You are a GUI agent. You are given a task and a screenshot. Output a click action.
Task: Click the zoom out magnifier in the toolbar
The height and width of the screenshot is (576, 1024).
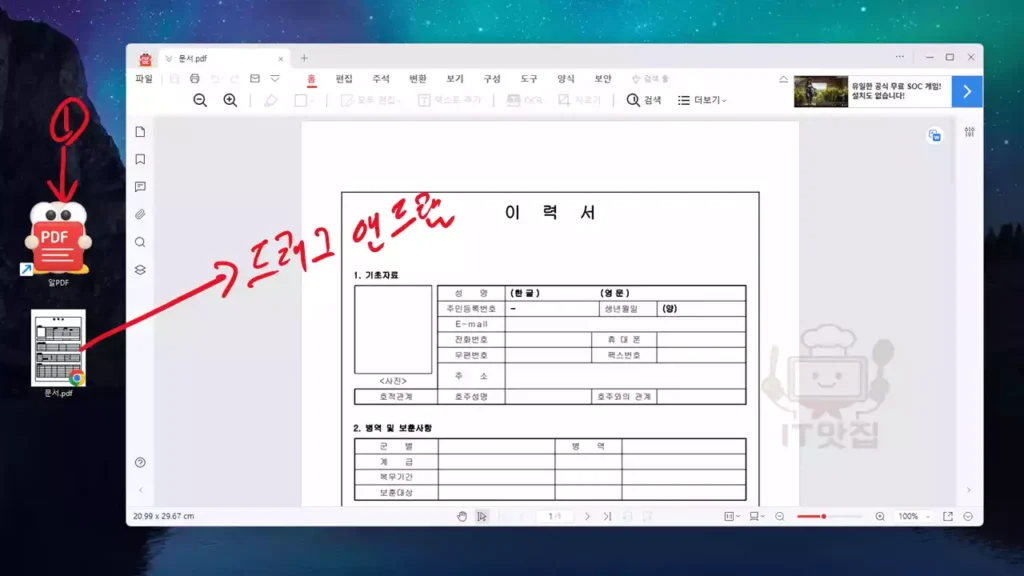200,100
